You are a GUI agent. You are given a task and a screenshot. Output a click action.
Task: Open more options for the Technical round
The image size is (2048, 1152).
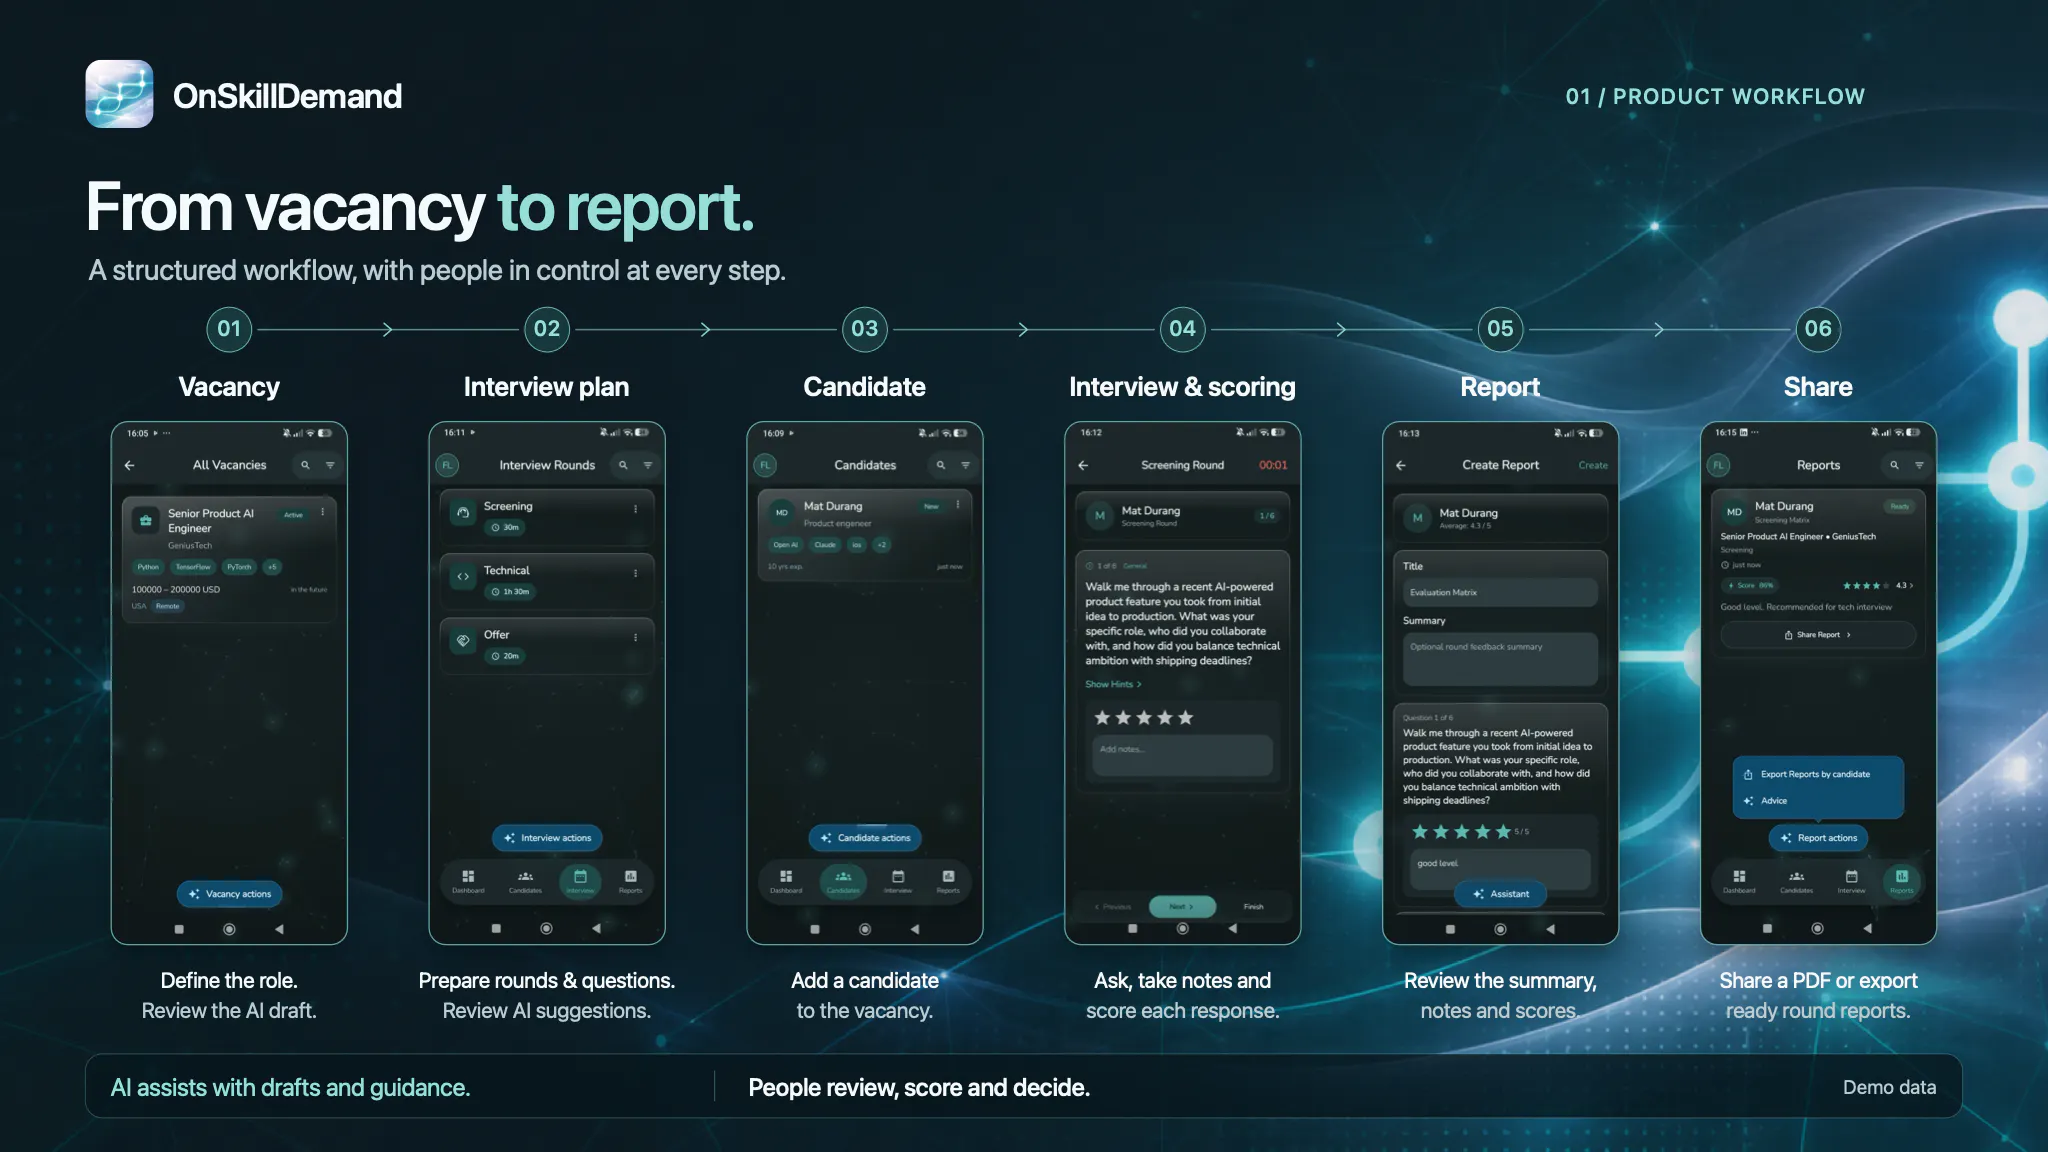click(x=635, y=573)
